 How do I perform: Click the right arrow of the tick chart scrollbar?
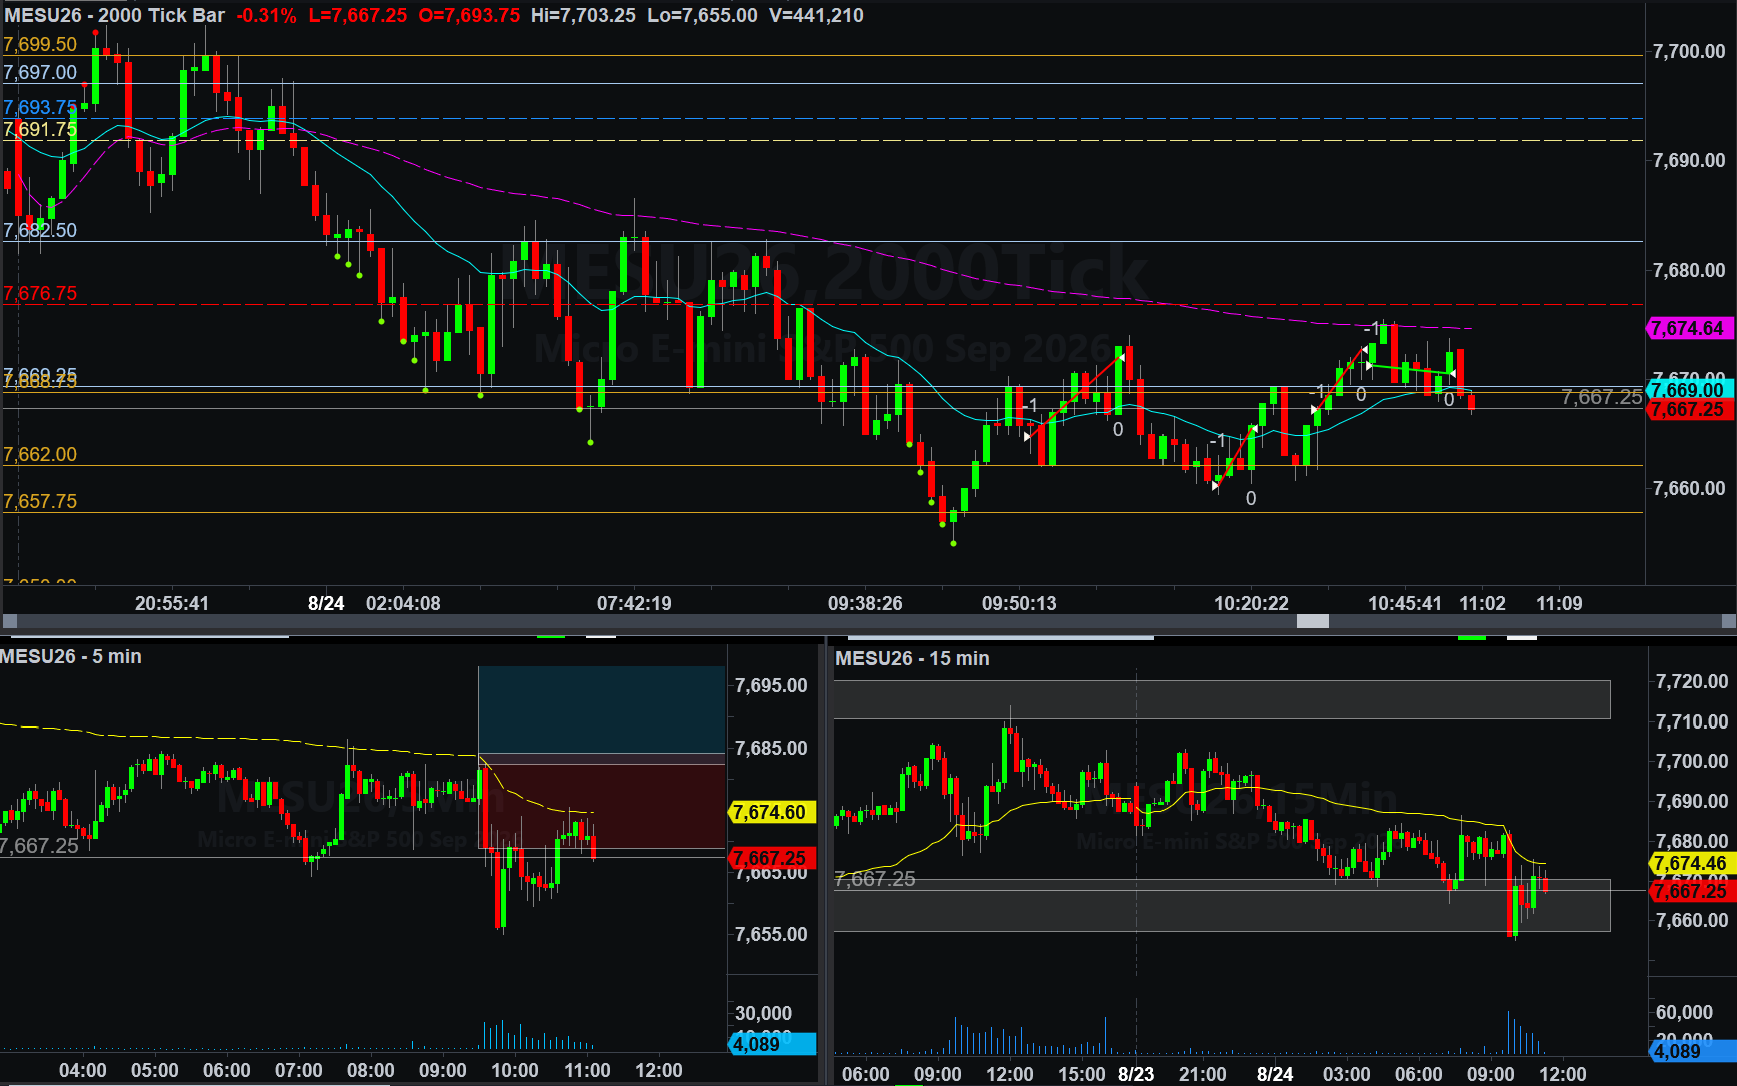(x=1728, y=621)
